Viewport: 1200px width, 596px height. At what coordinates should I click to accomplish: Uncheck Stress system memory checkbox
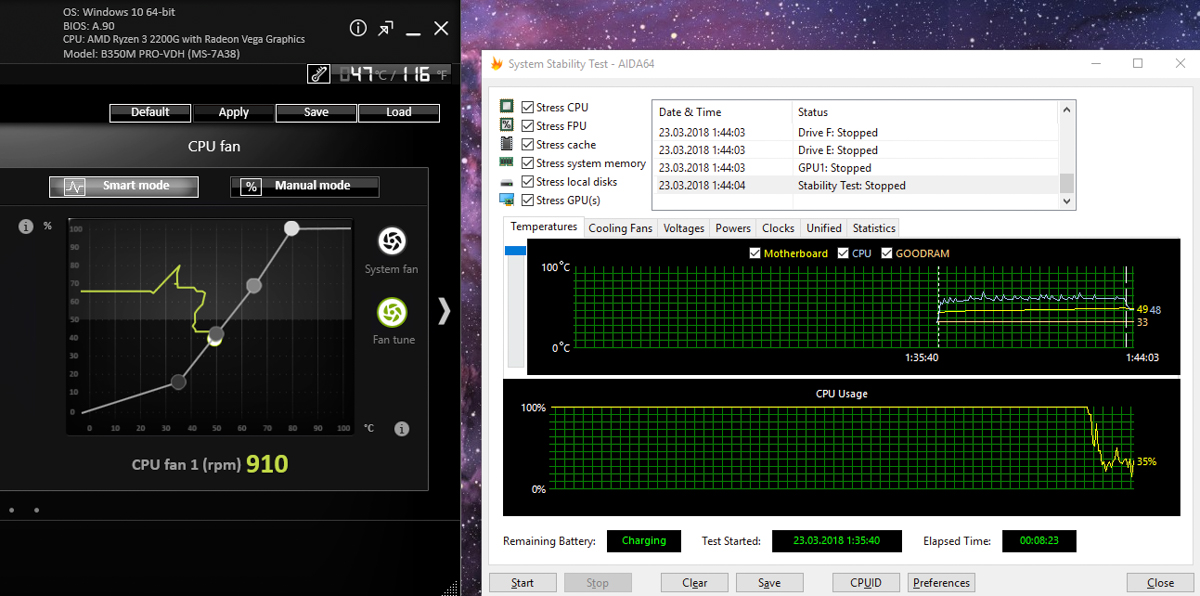click(x=527, y=163)
